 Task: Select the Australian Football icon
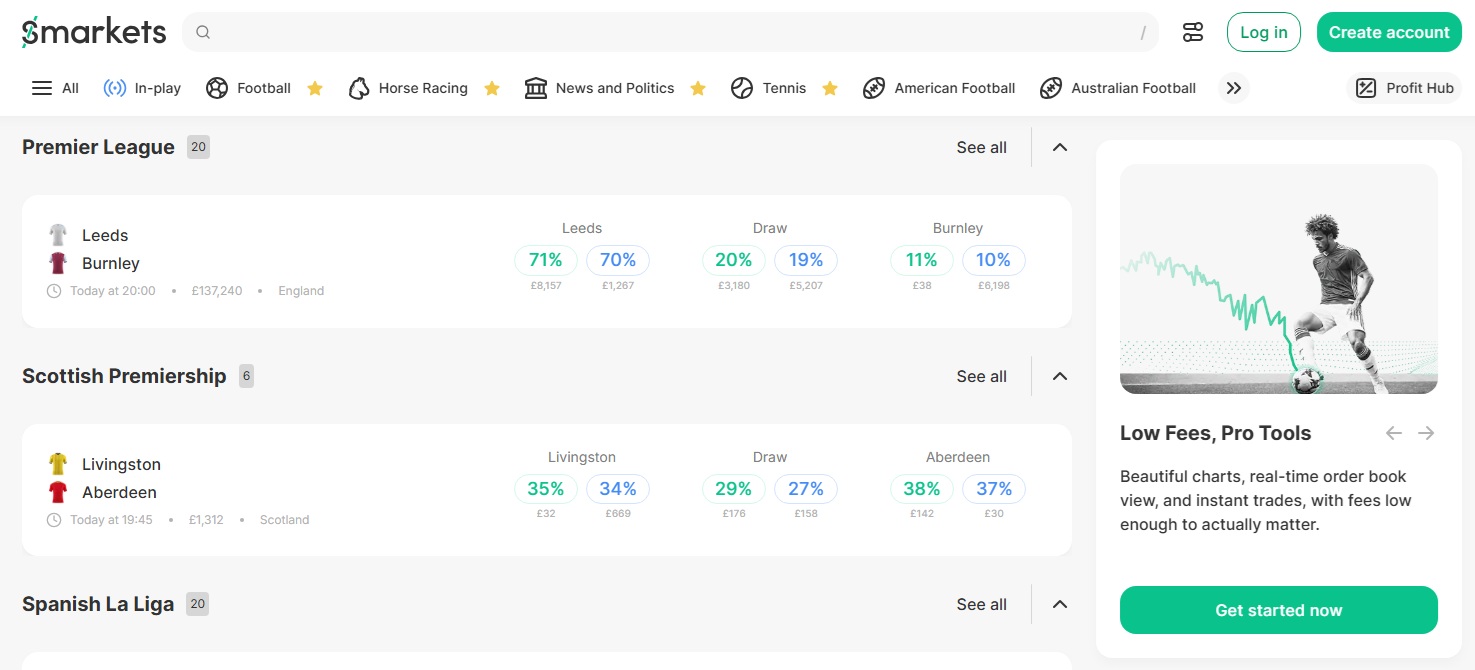(x=1051, y=88)
